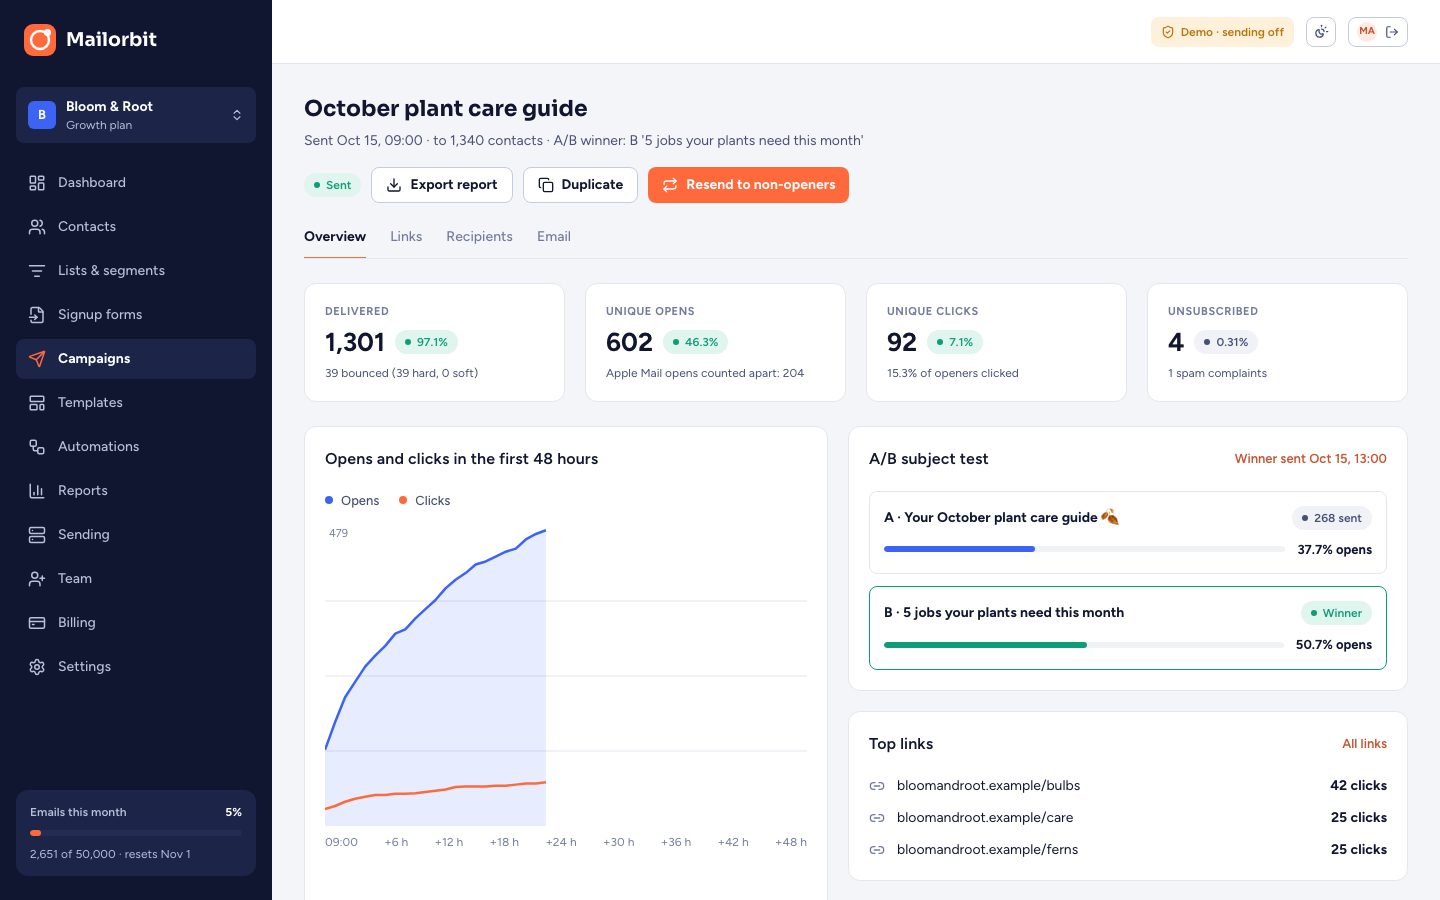Click the emails this month usage bar
The image size is (1440, 900).
[x=136, y=833]
